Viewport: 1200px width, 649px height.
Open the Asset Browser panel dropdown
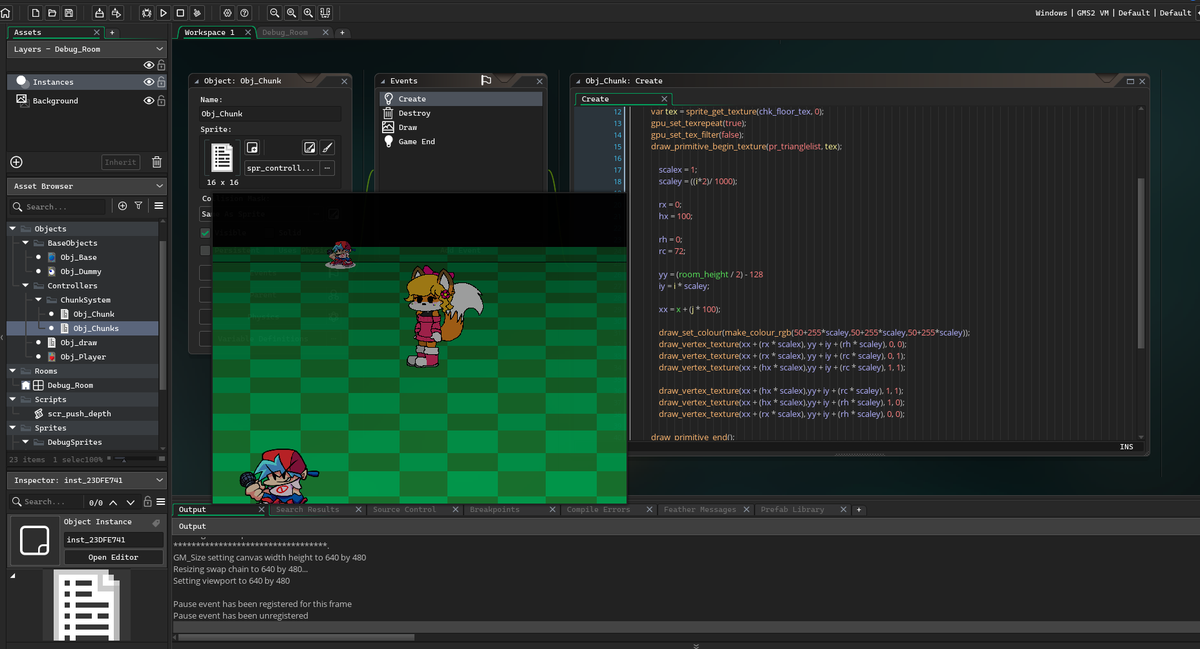160,186
